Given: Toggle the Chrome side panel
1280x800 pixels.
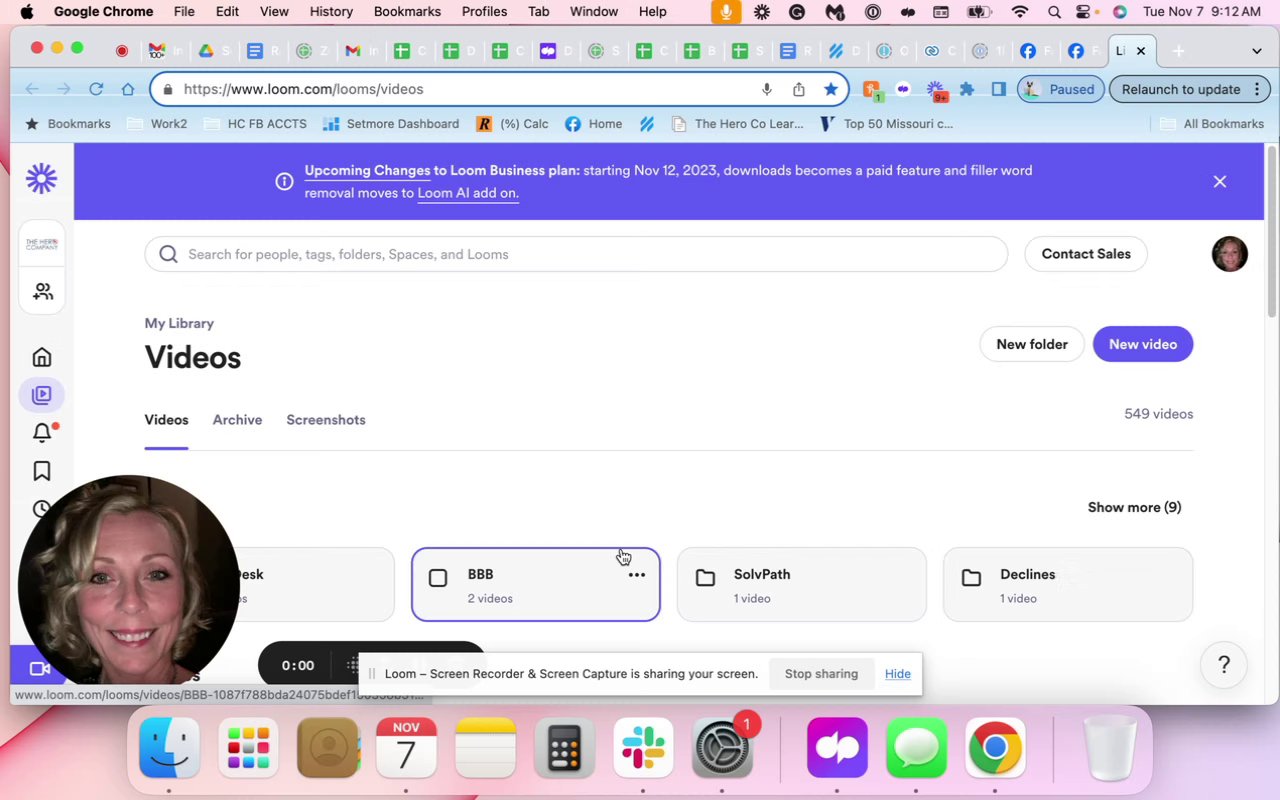Looking at the screenshot, I should (998, 89).
